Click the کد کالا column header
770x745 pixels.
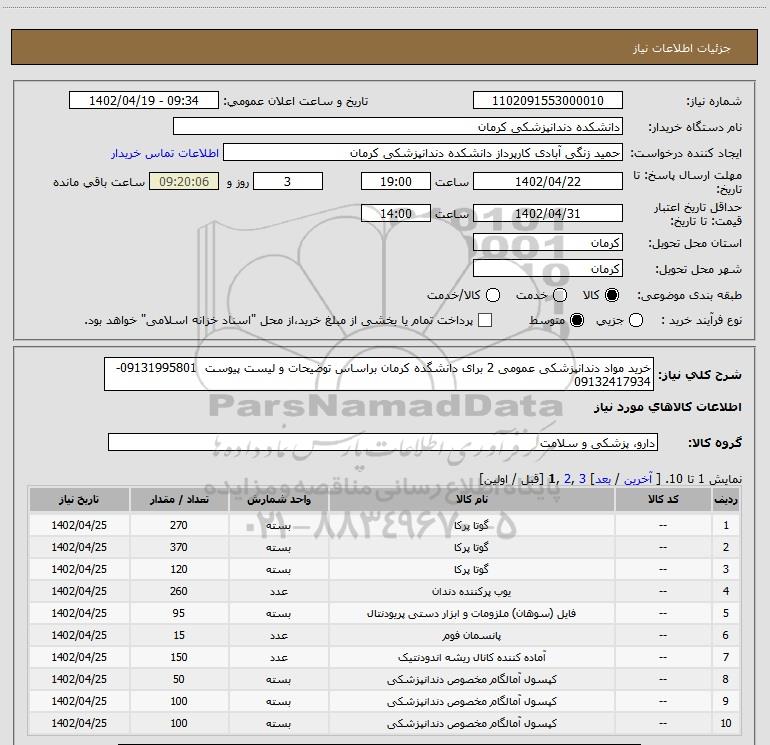[x=663, y=499]
